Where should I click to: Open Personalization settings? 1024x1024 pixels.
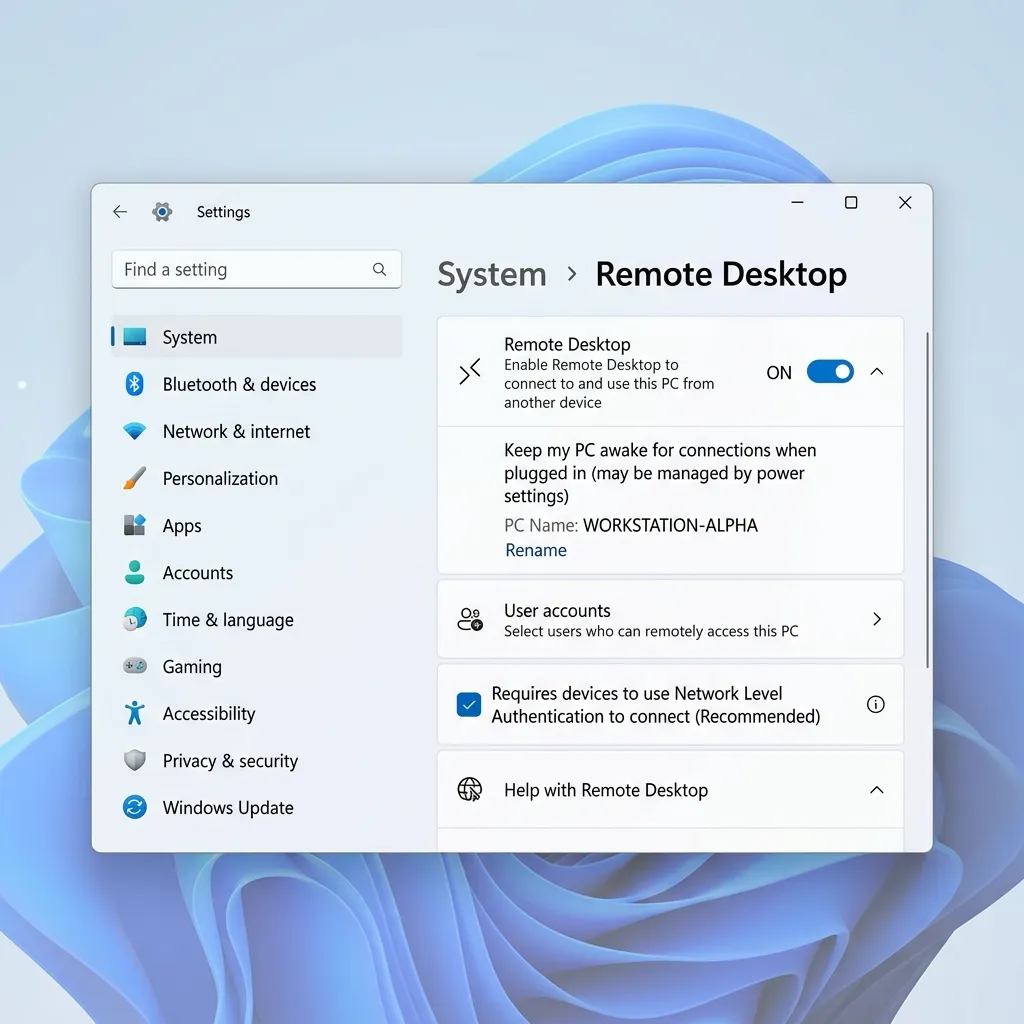(x=220, y=478)
